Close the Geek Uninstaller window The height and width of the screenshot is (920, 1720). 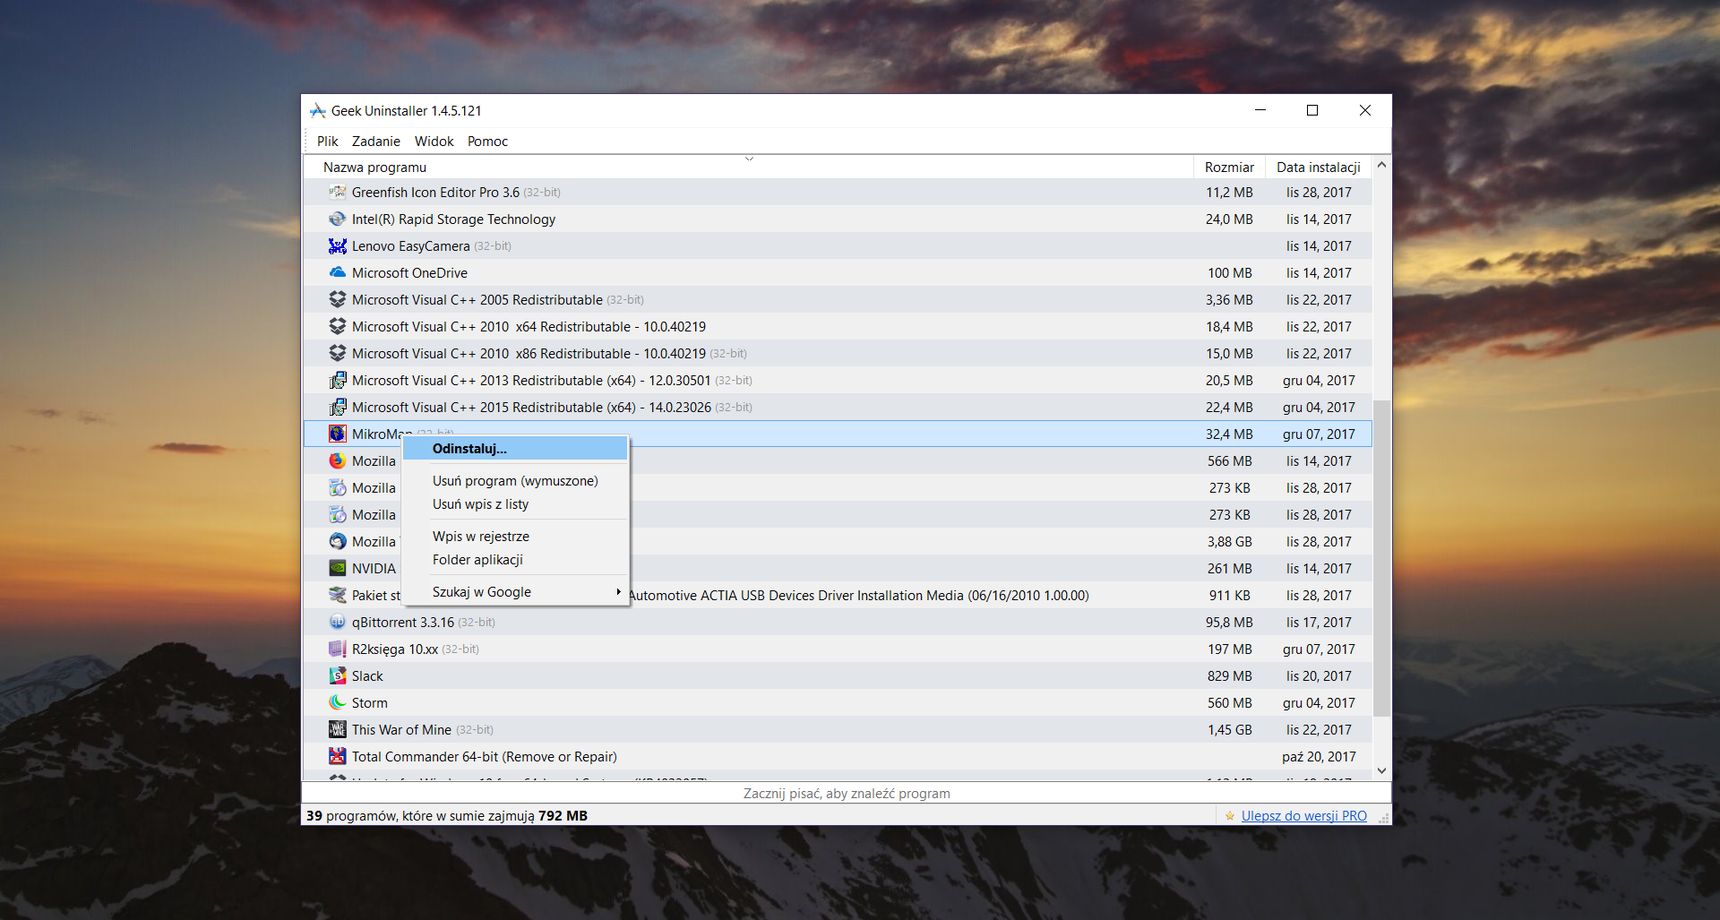click(x=1365, y=111)
